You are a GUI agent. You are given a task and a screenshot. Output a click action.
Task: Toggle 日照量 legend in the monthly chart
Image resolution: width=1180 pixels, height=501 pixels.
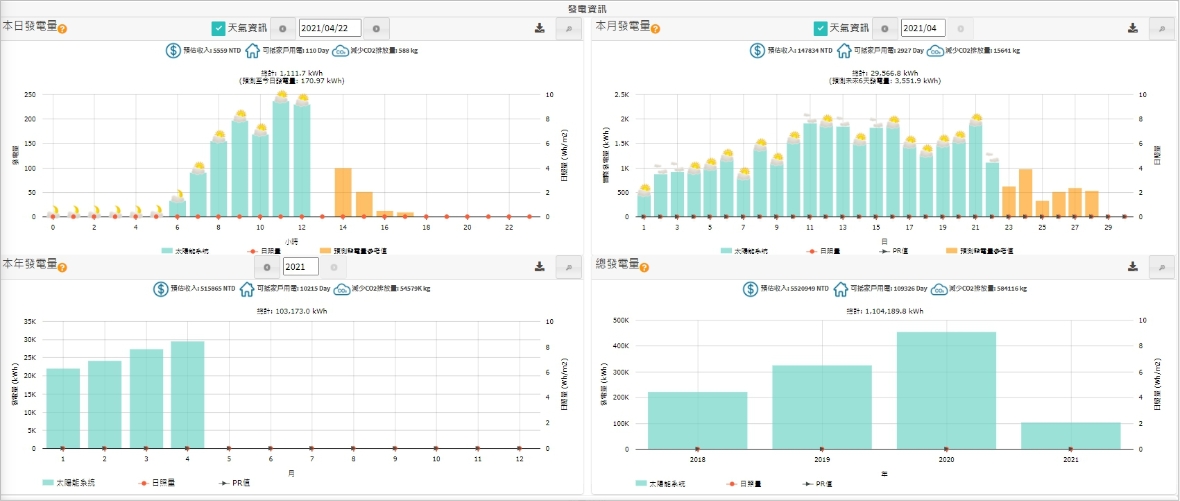coord(822,250)
